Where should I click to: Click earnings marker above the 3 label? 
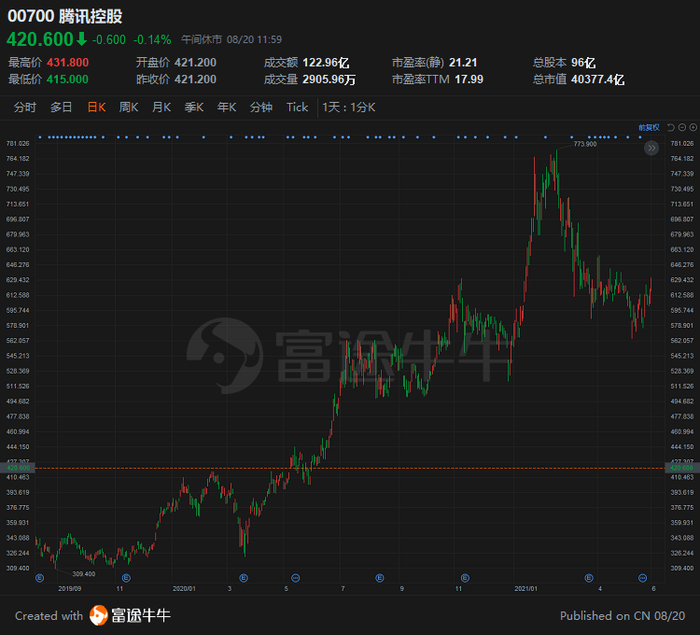pyautogui.click(x=243, y=578)
